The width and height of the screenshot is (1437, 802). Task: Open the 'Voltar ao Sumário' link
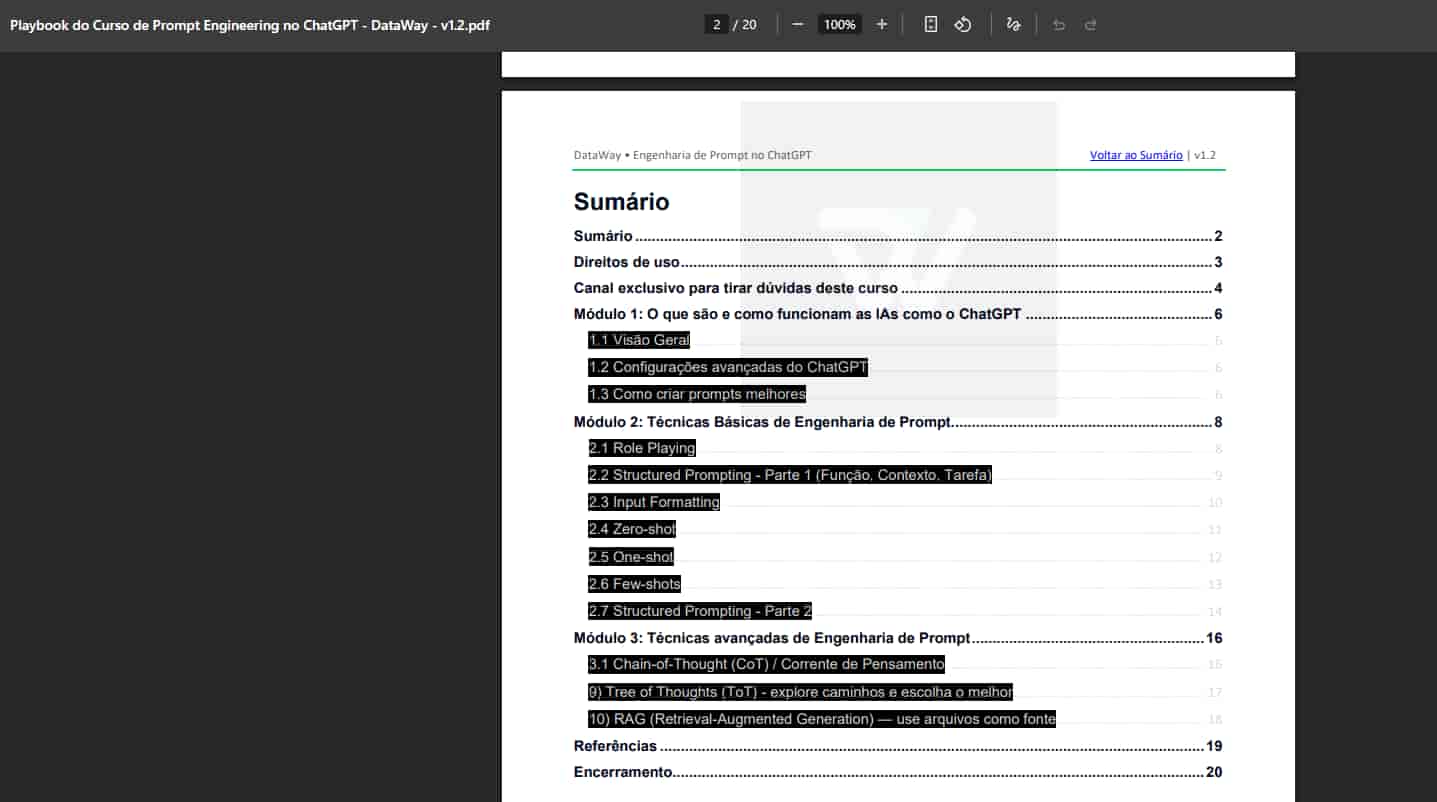point(1135,155)
